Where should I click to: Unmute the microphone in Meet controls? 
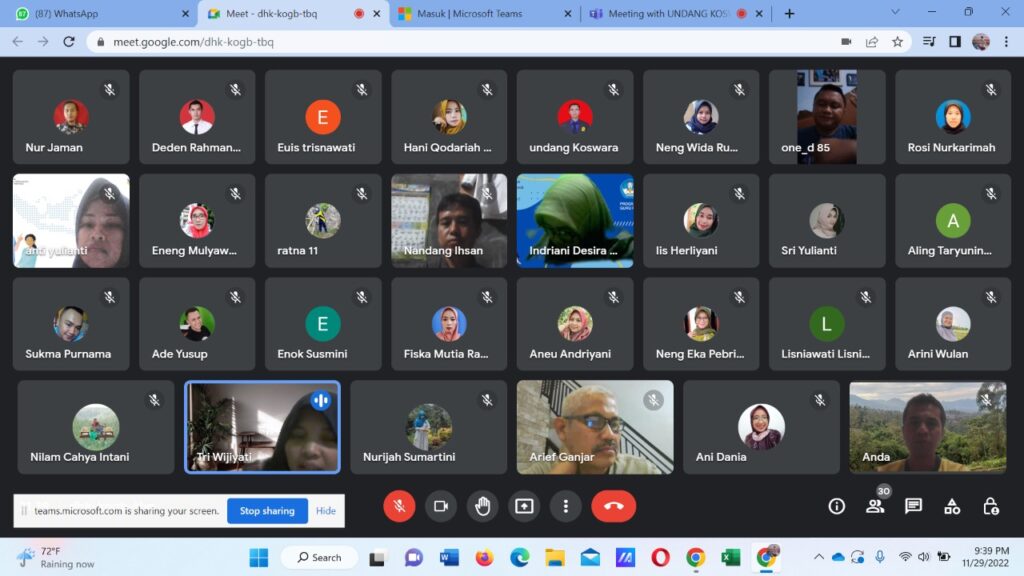coord(399,506)
